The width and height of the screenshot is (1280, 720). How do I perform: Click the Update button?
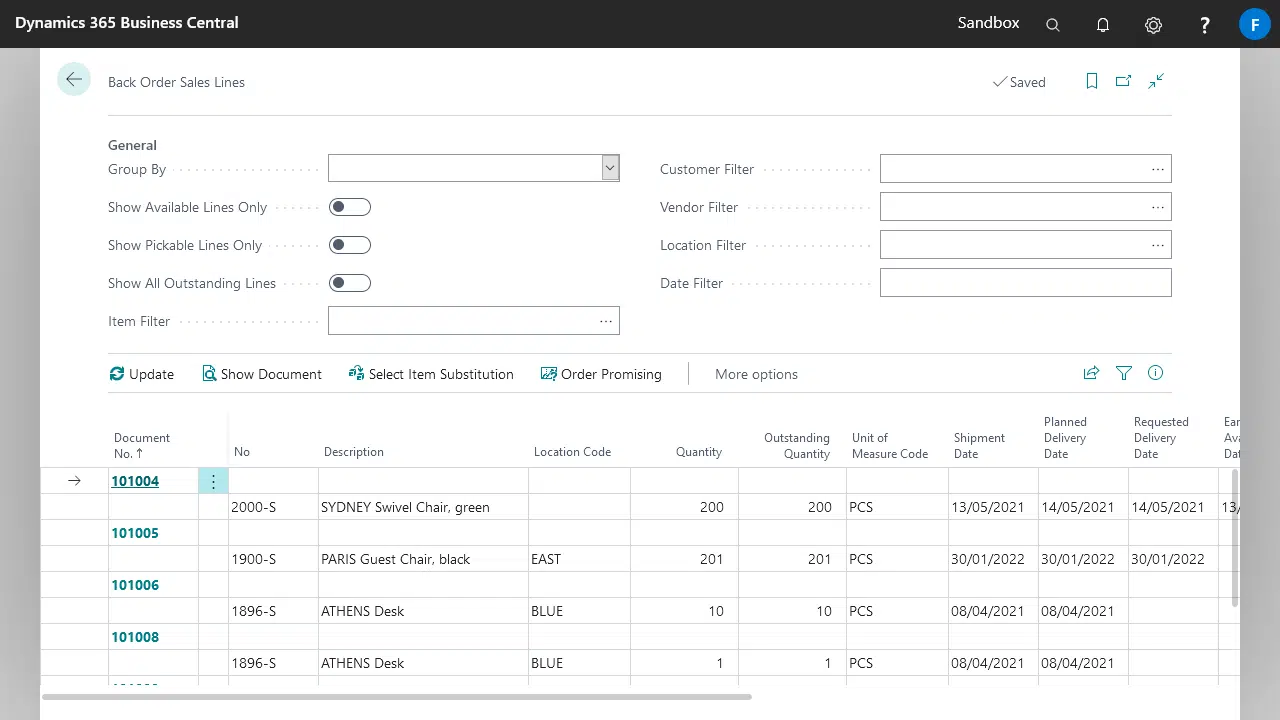pos(141,374)
